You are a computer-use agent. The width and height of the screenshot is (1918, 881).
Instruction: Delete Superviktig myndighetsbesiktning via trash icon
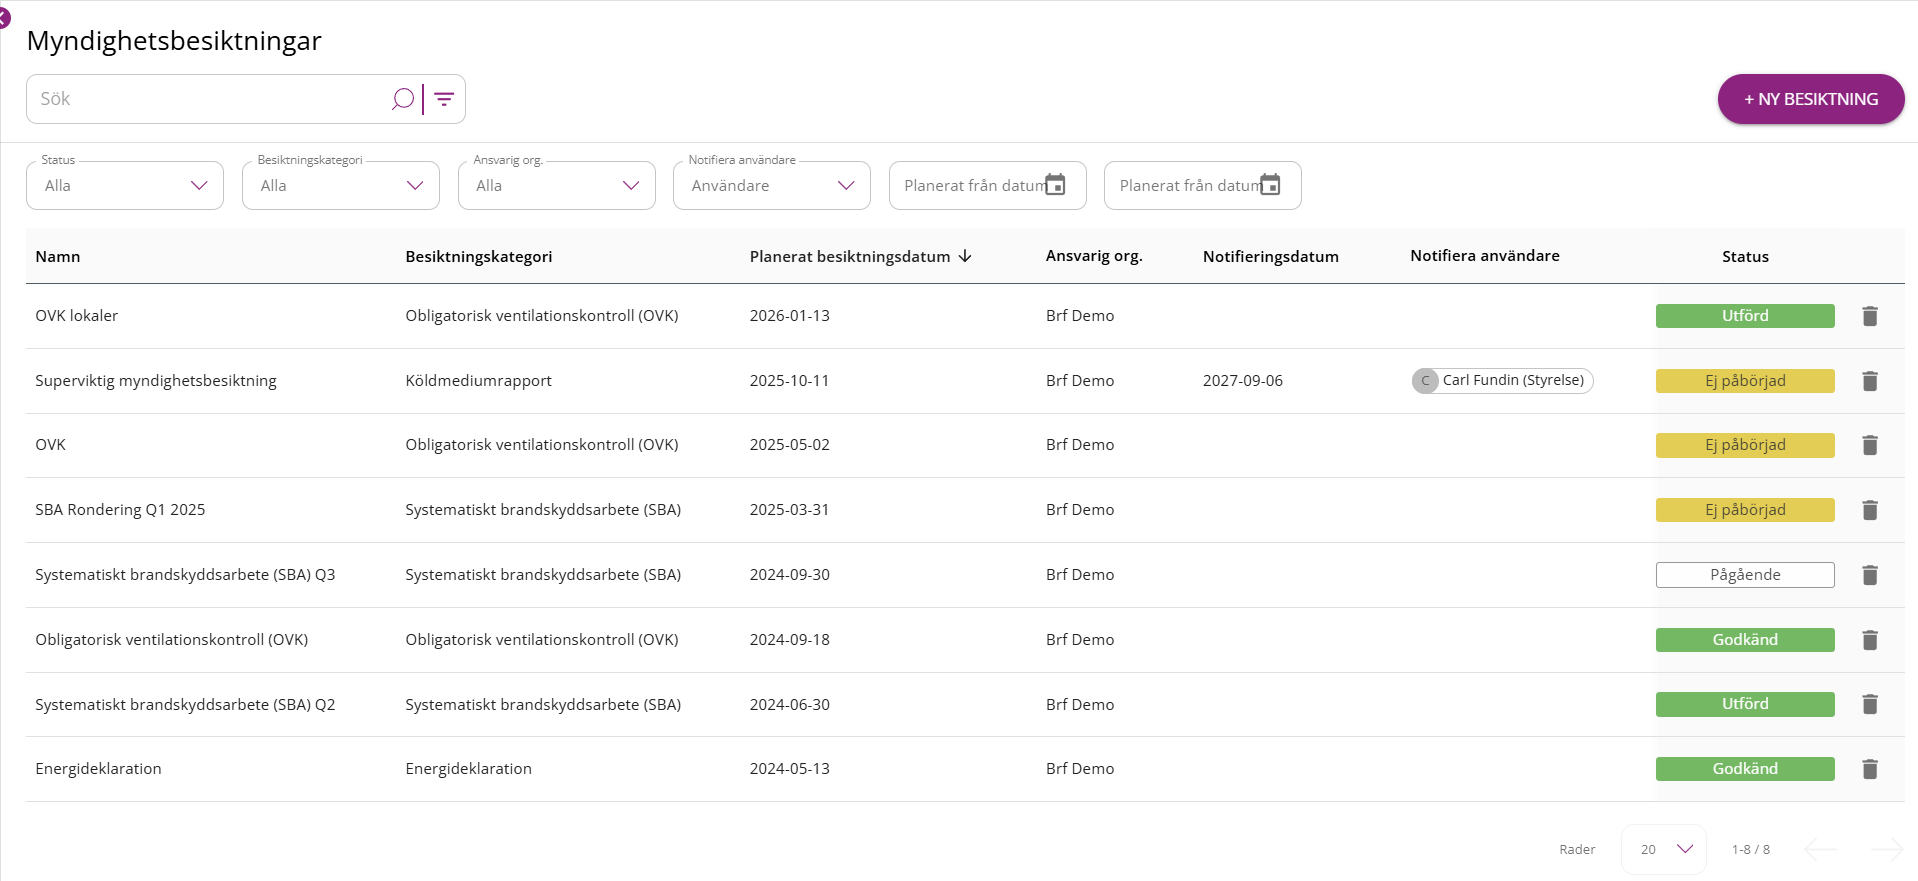[x=1869, y=381]
